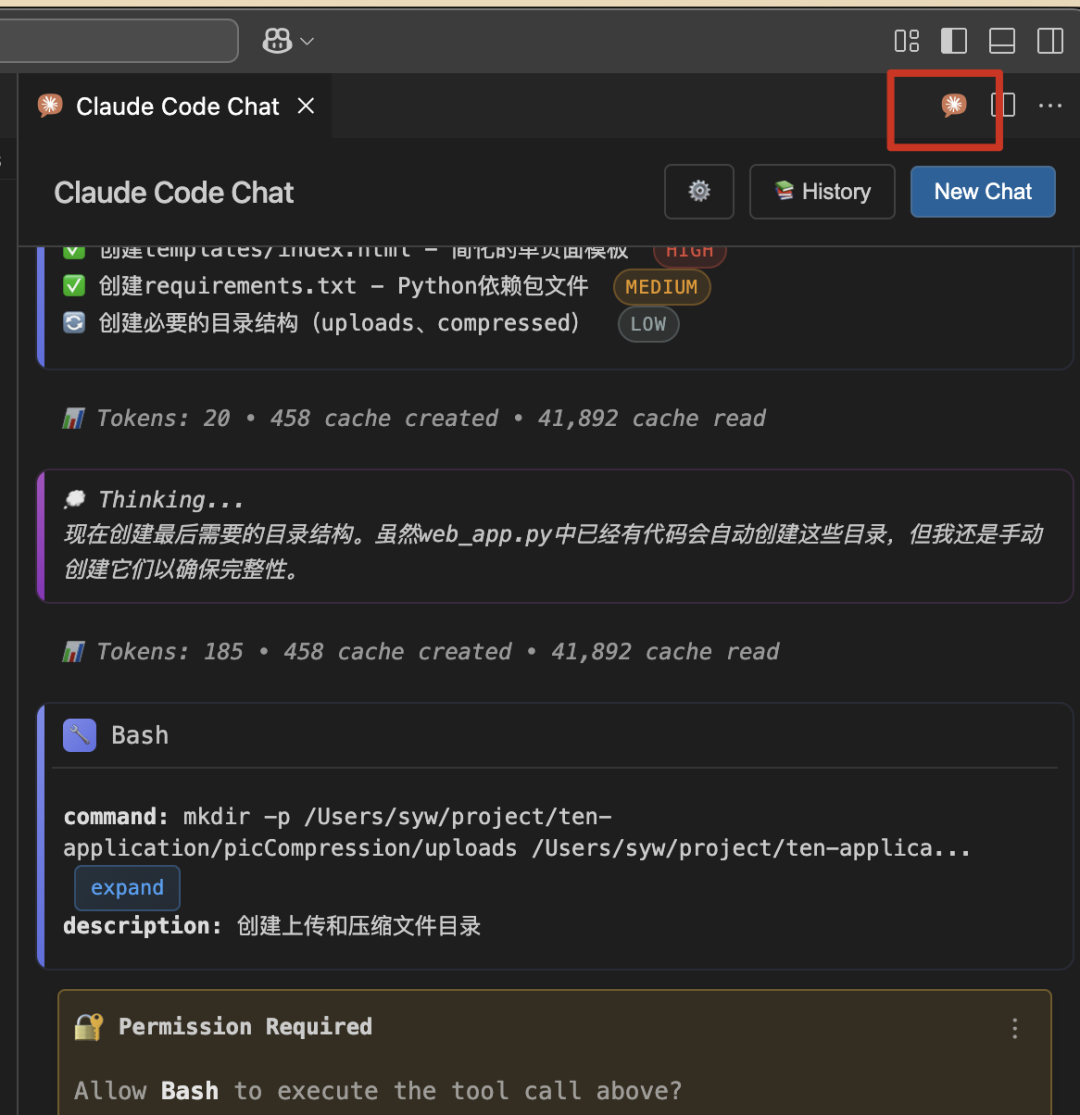Select the Claude Code Chat tab
This screenshot has height=1115, width=1080.
point(175,106)
